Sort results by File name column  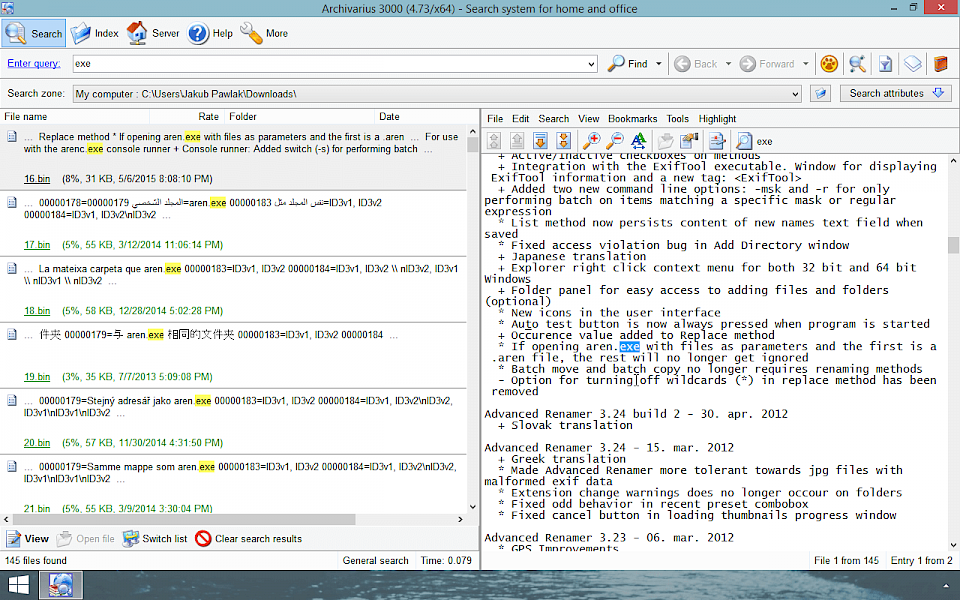75,116
